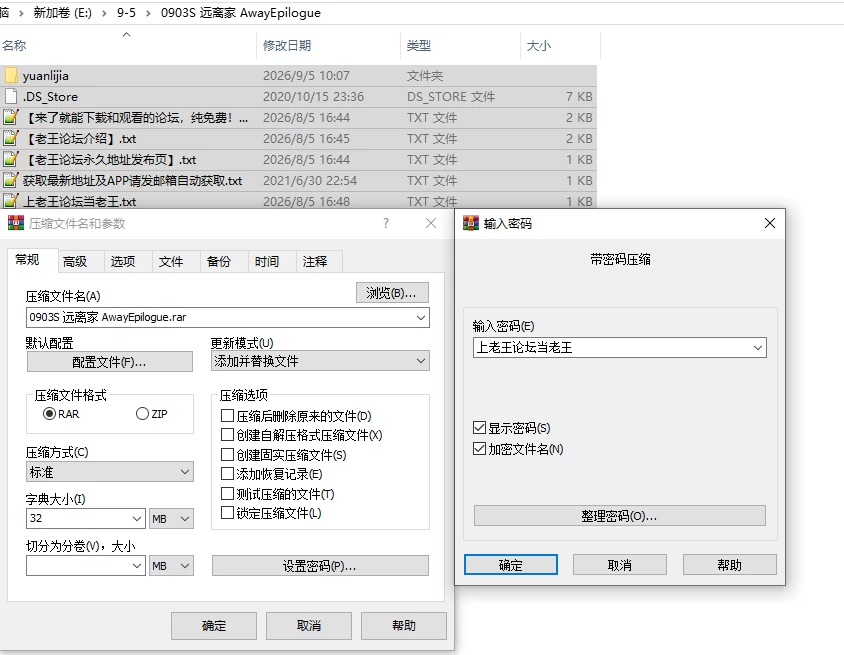The width and height of the screenshot is (844, 655).
Task: Click 帮助 in 输入密码 dialog
Action: coord(729,565)
